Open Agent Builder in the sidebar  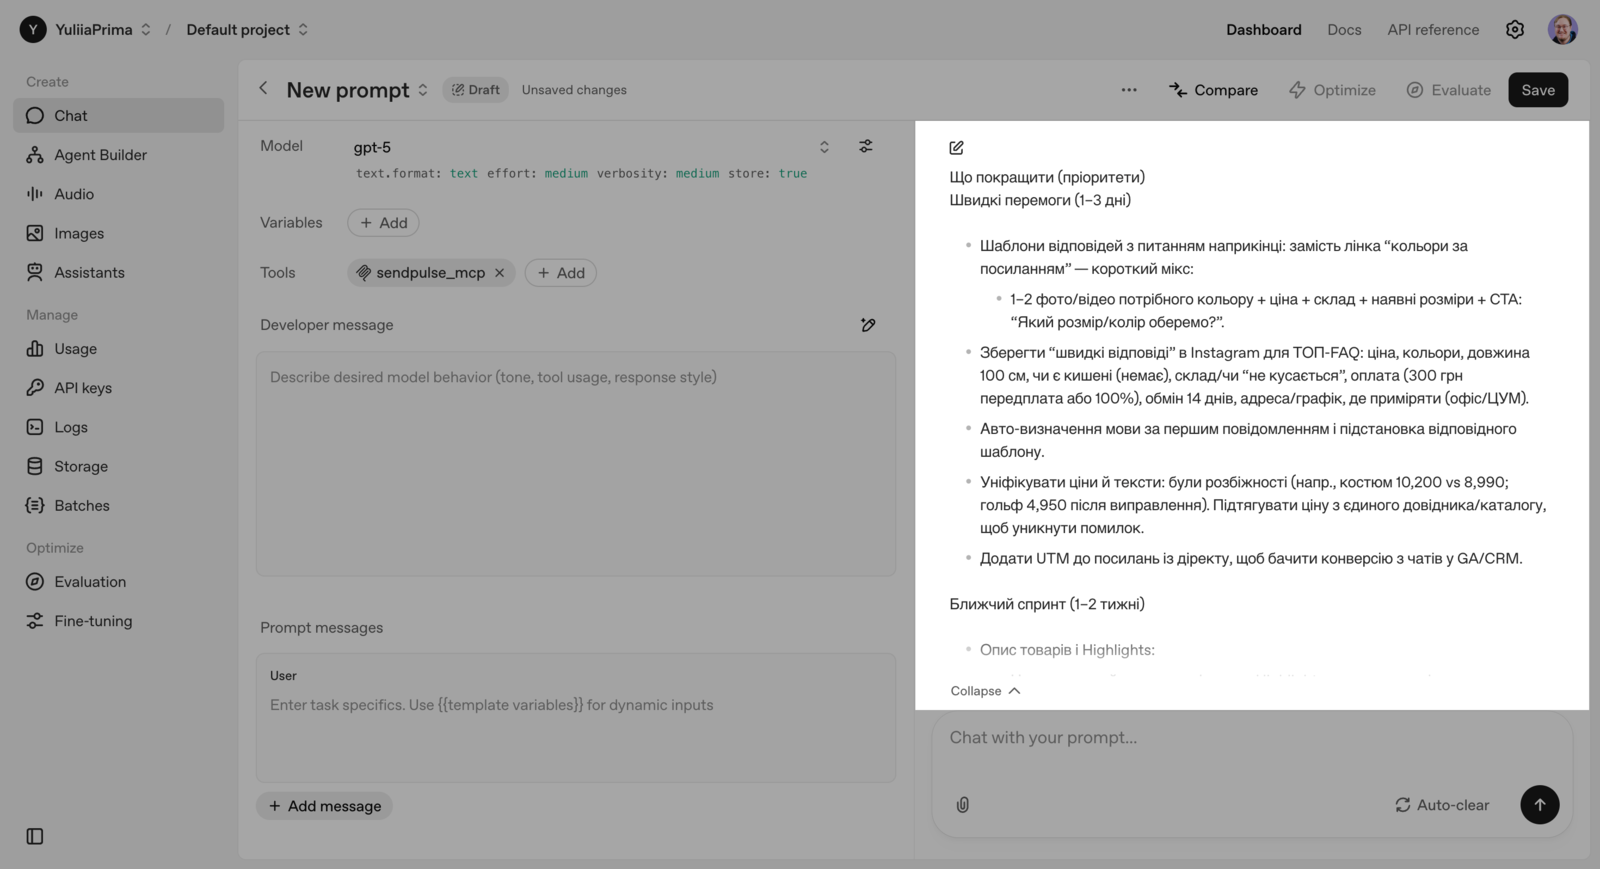100,155
